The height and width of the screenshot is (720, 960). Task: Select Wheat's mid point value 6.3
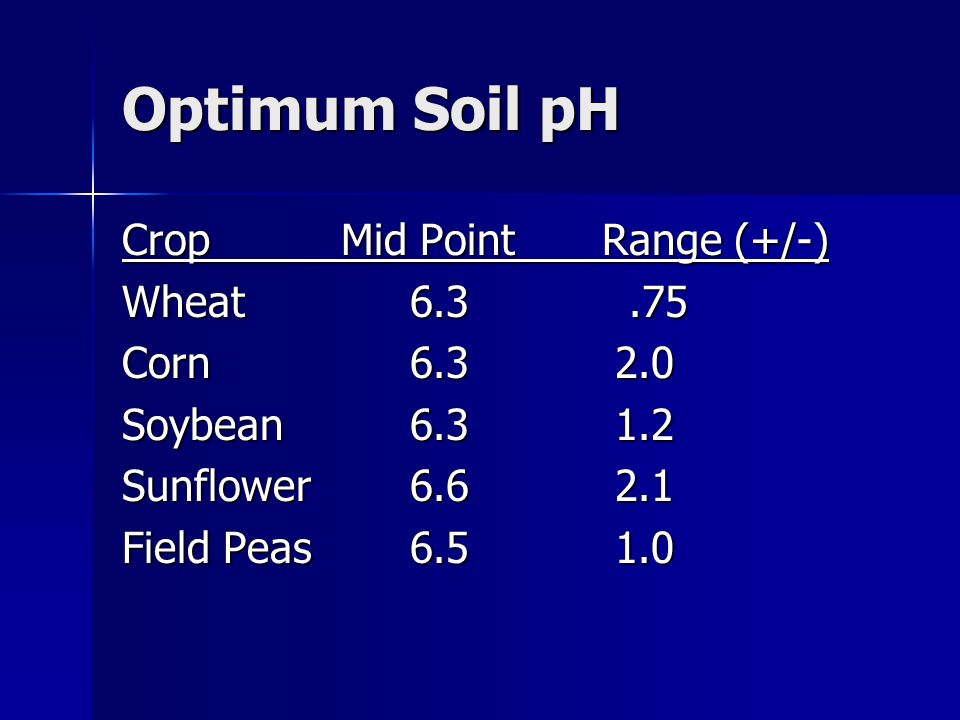click(x=439, y=302)
